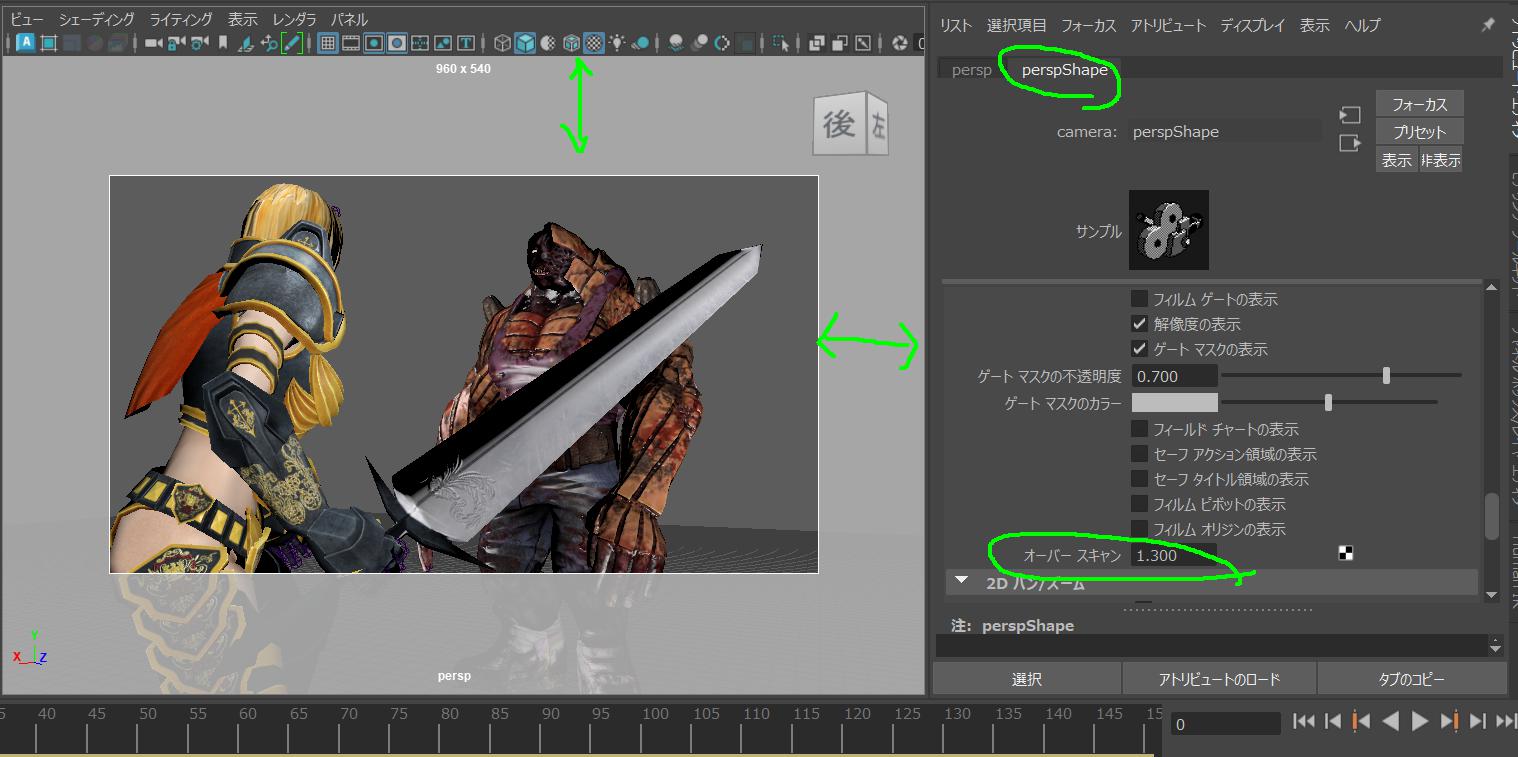
Task: Click the current frame field showing 0
Action: click(x=1225, y=724)
